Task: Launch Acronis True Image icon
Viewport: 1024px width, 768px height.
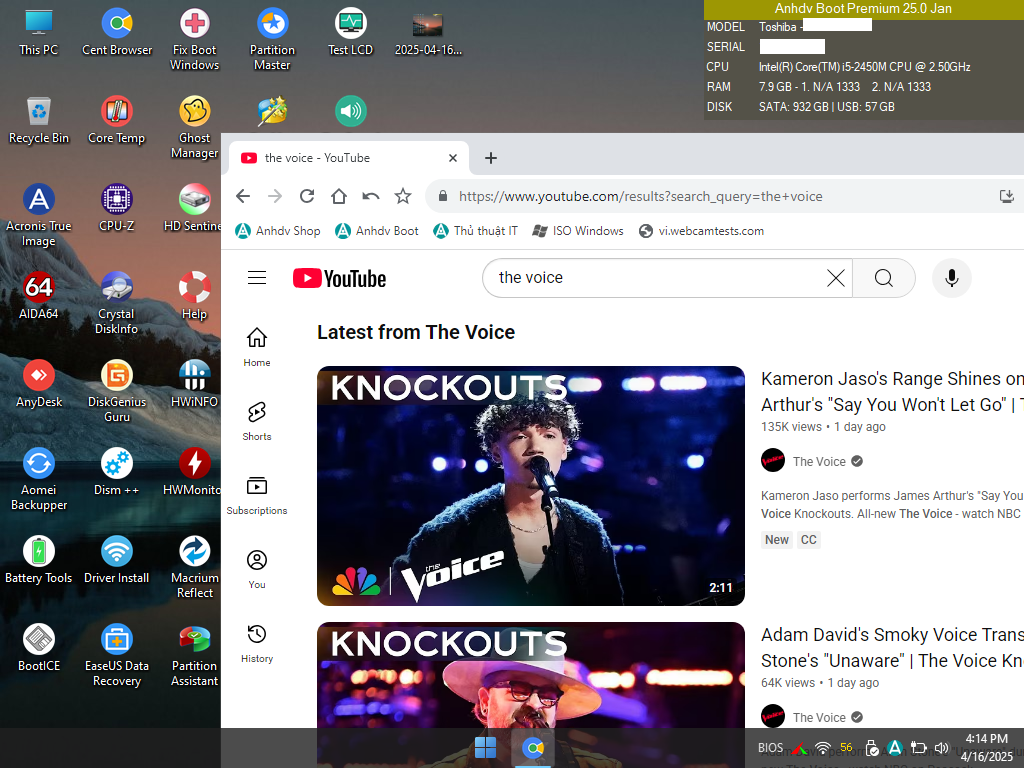Action: [39, 216]
